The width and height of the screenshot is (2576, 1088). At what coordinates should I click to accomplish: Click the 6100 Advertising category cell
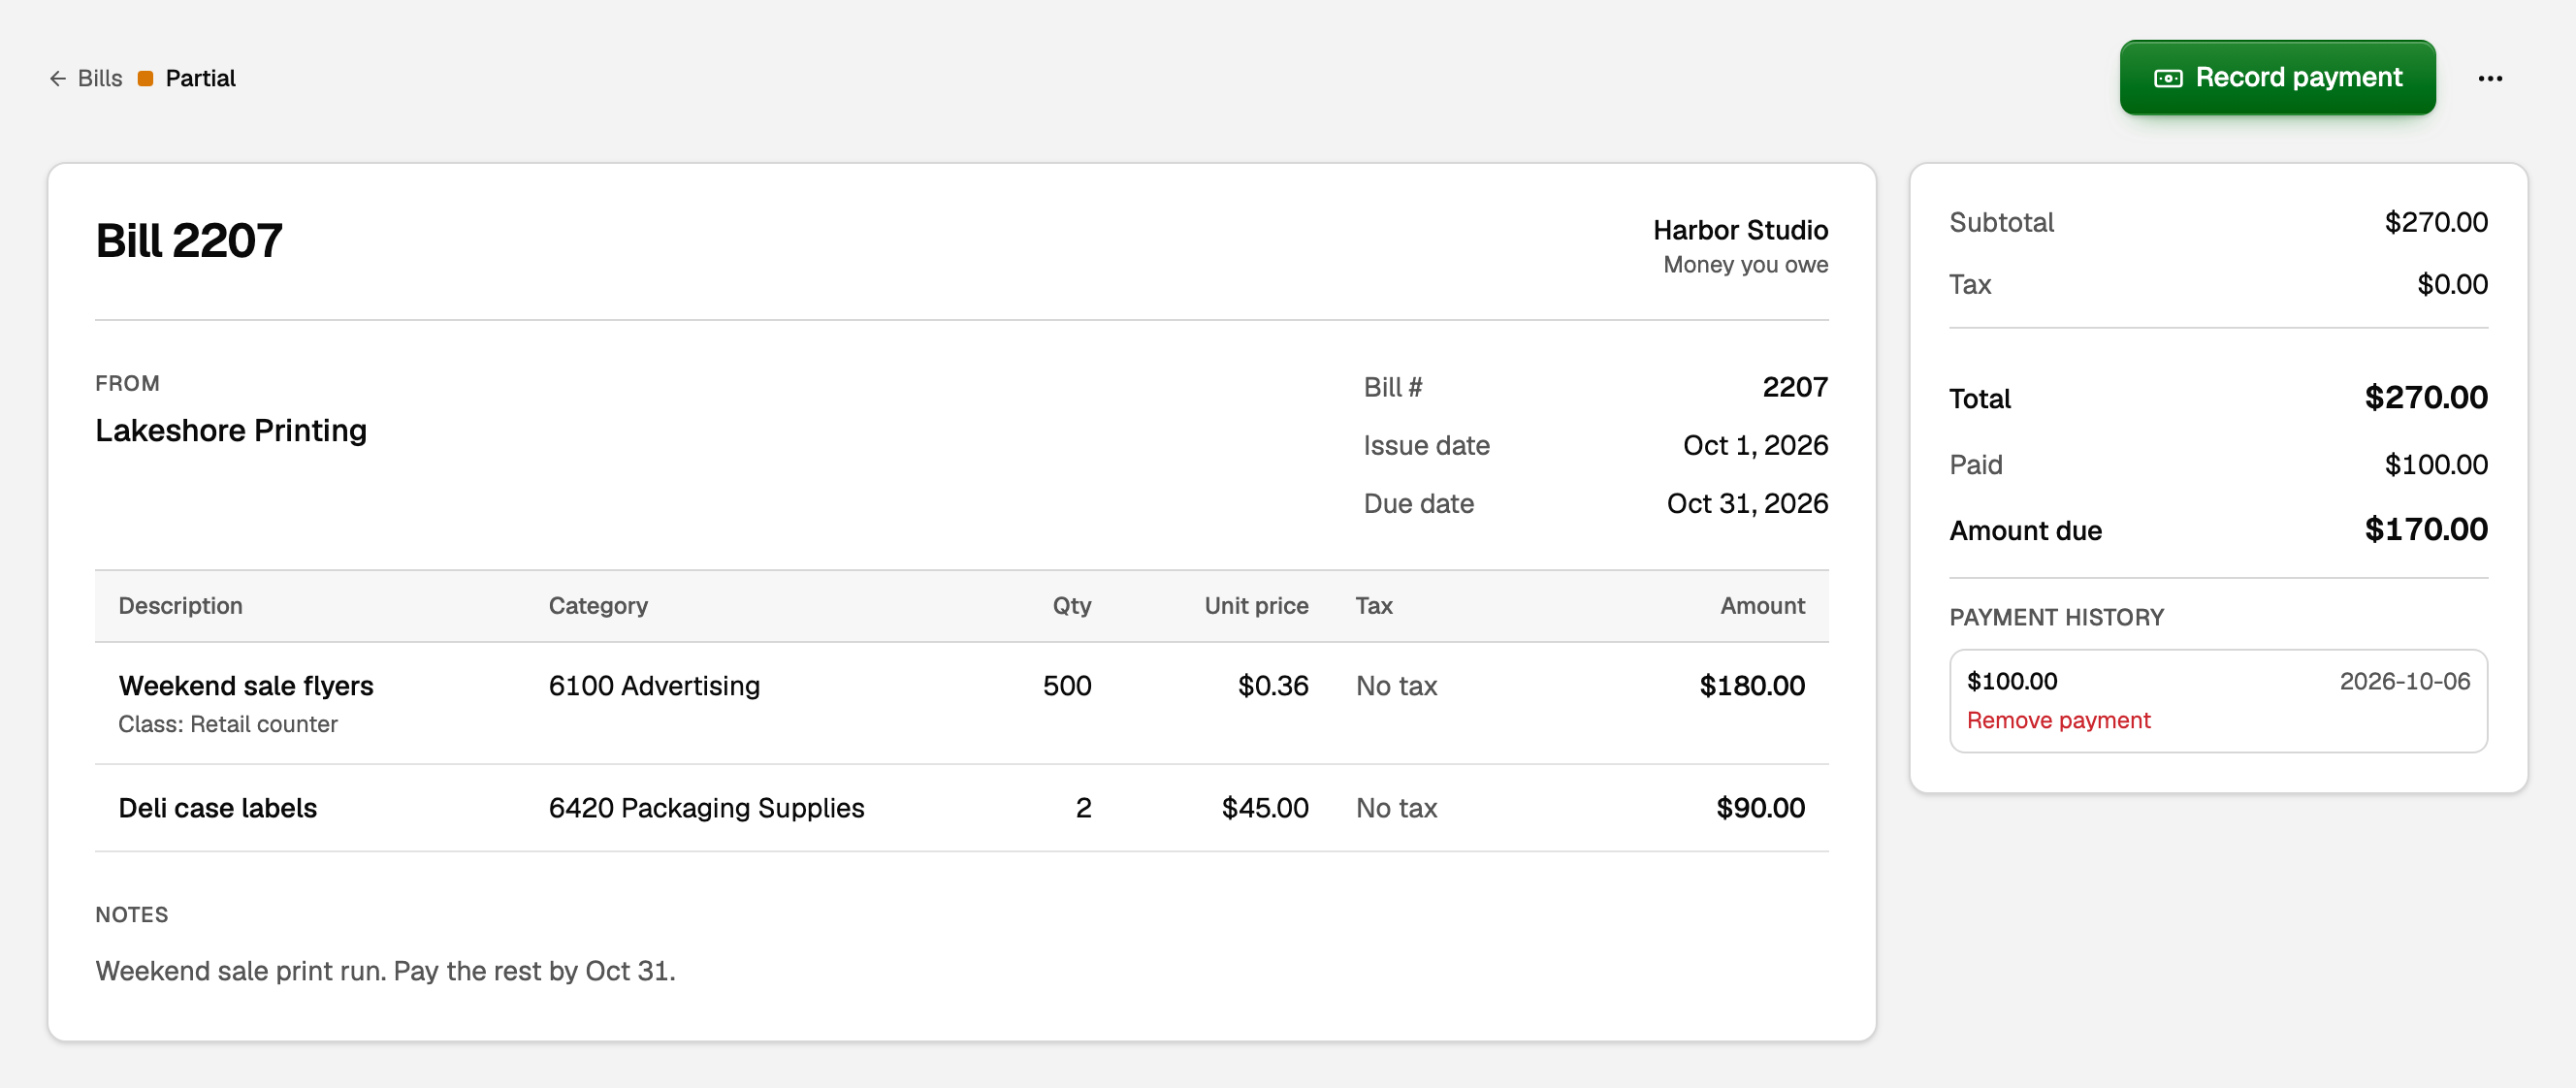654,685
